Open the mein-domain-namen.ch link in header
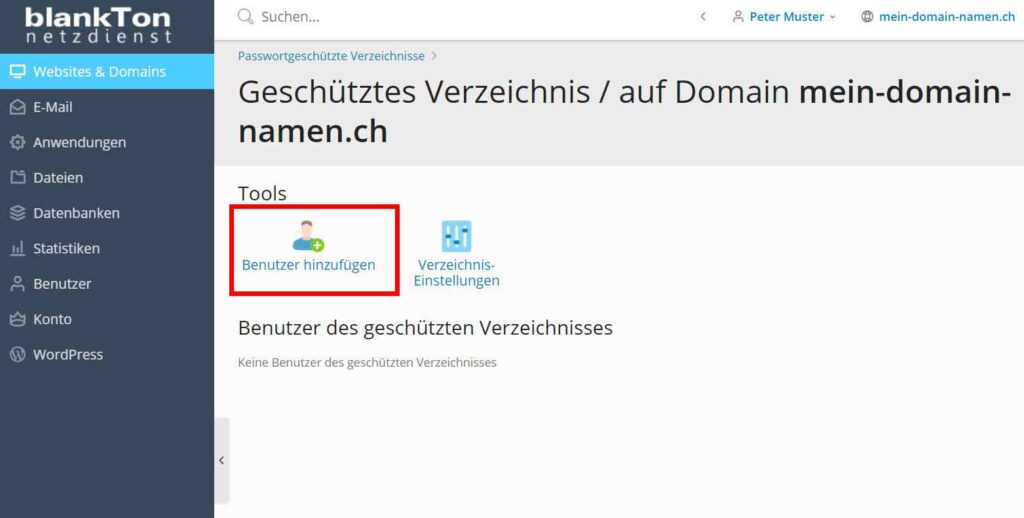This screenshot has height=518, width=1024. click(x=946, y=17)
